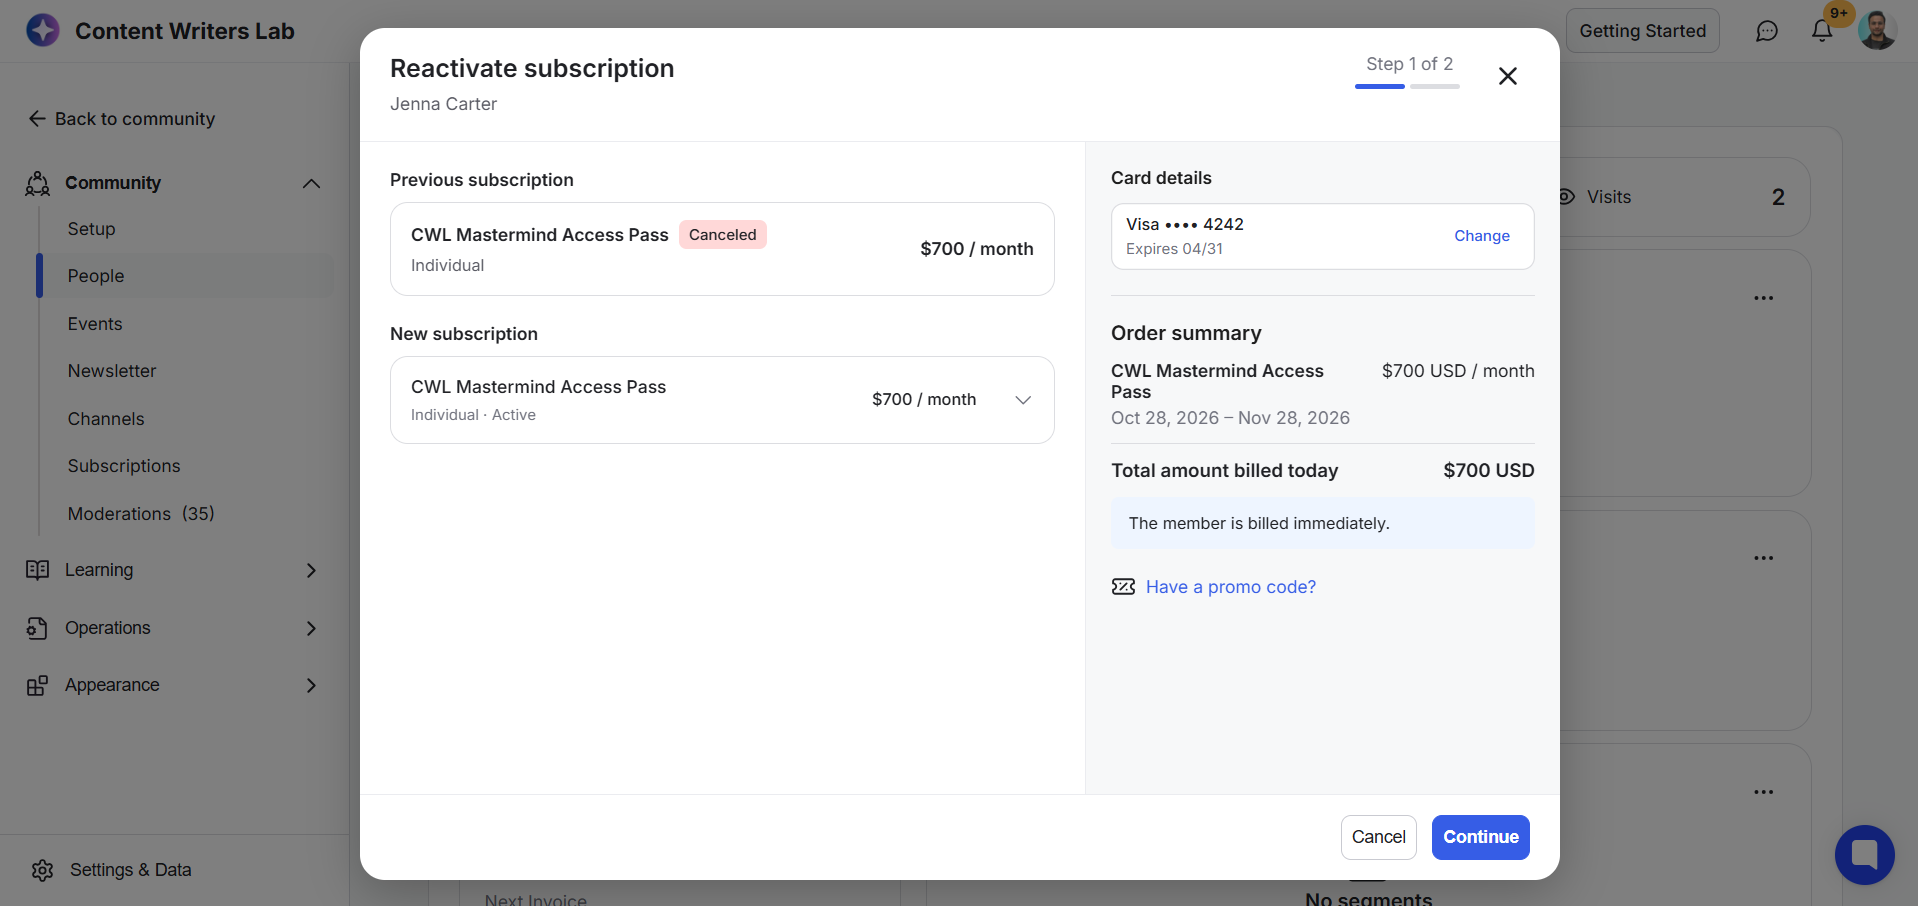Click the Learning book icon

(x=38, y=570)
